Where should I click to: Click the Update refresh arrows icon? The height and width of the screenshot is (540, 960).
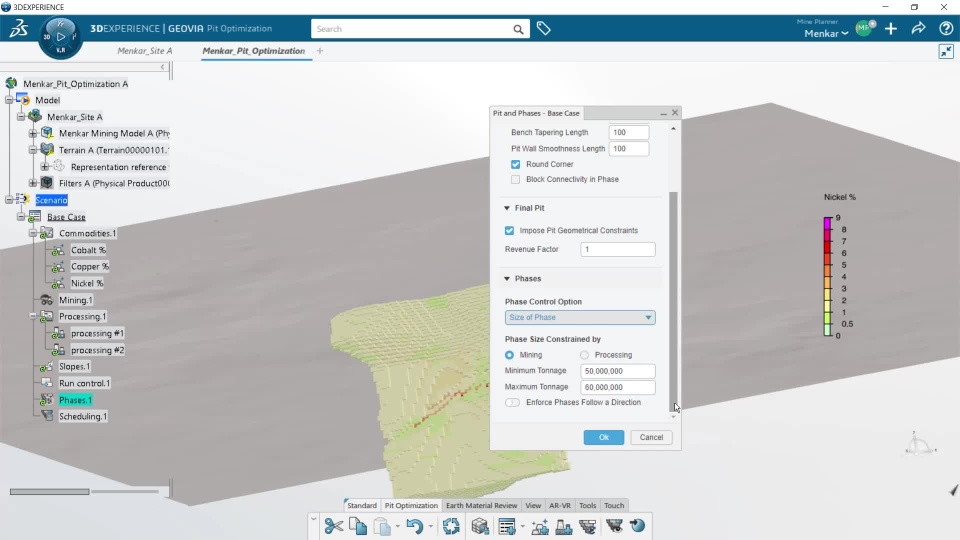pyautogui.click(x=451, y=526)
